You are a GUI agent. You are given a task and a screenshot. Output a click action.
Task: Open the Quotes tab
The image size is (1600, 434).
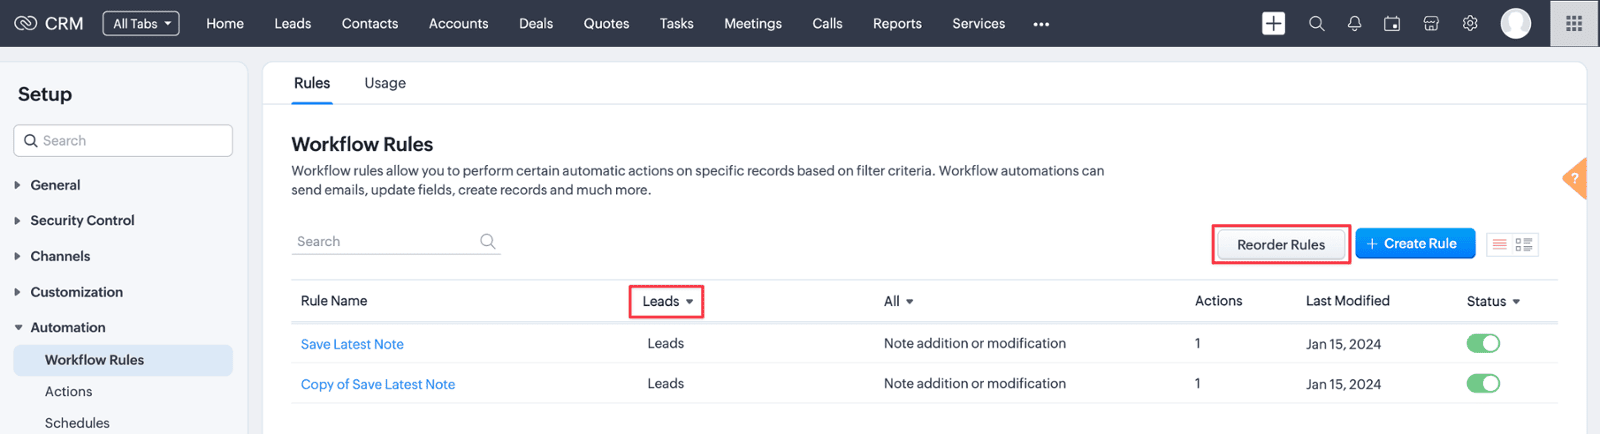(607, 23)
